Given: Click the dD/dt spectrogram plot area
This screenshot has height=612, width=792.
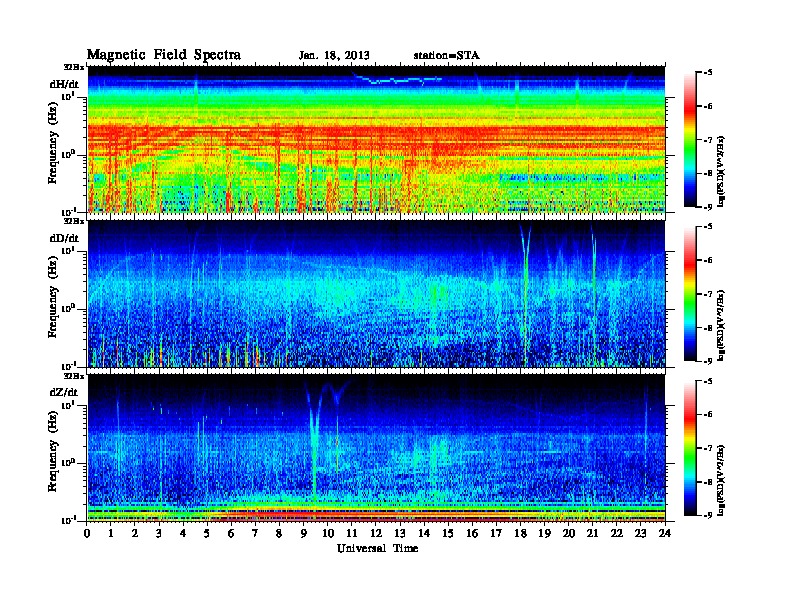Looking at the screenshot, I should coord(376,293).
